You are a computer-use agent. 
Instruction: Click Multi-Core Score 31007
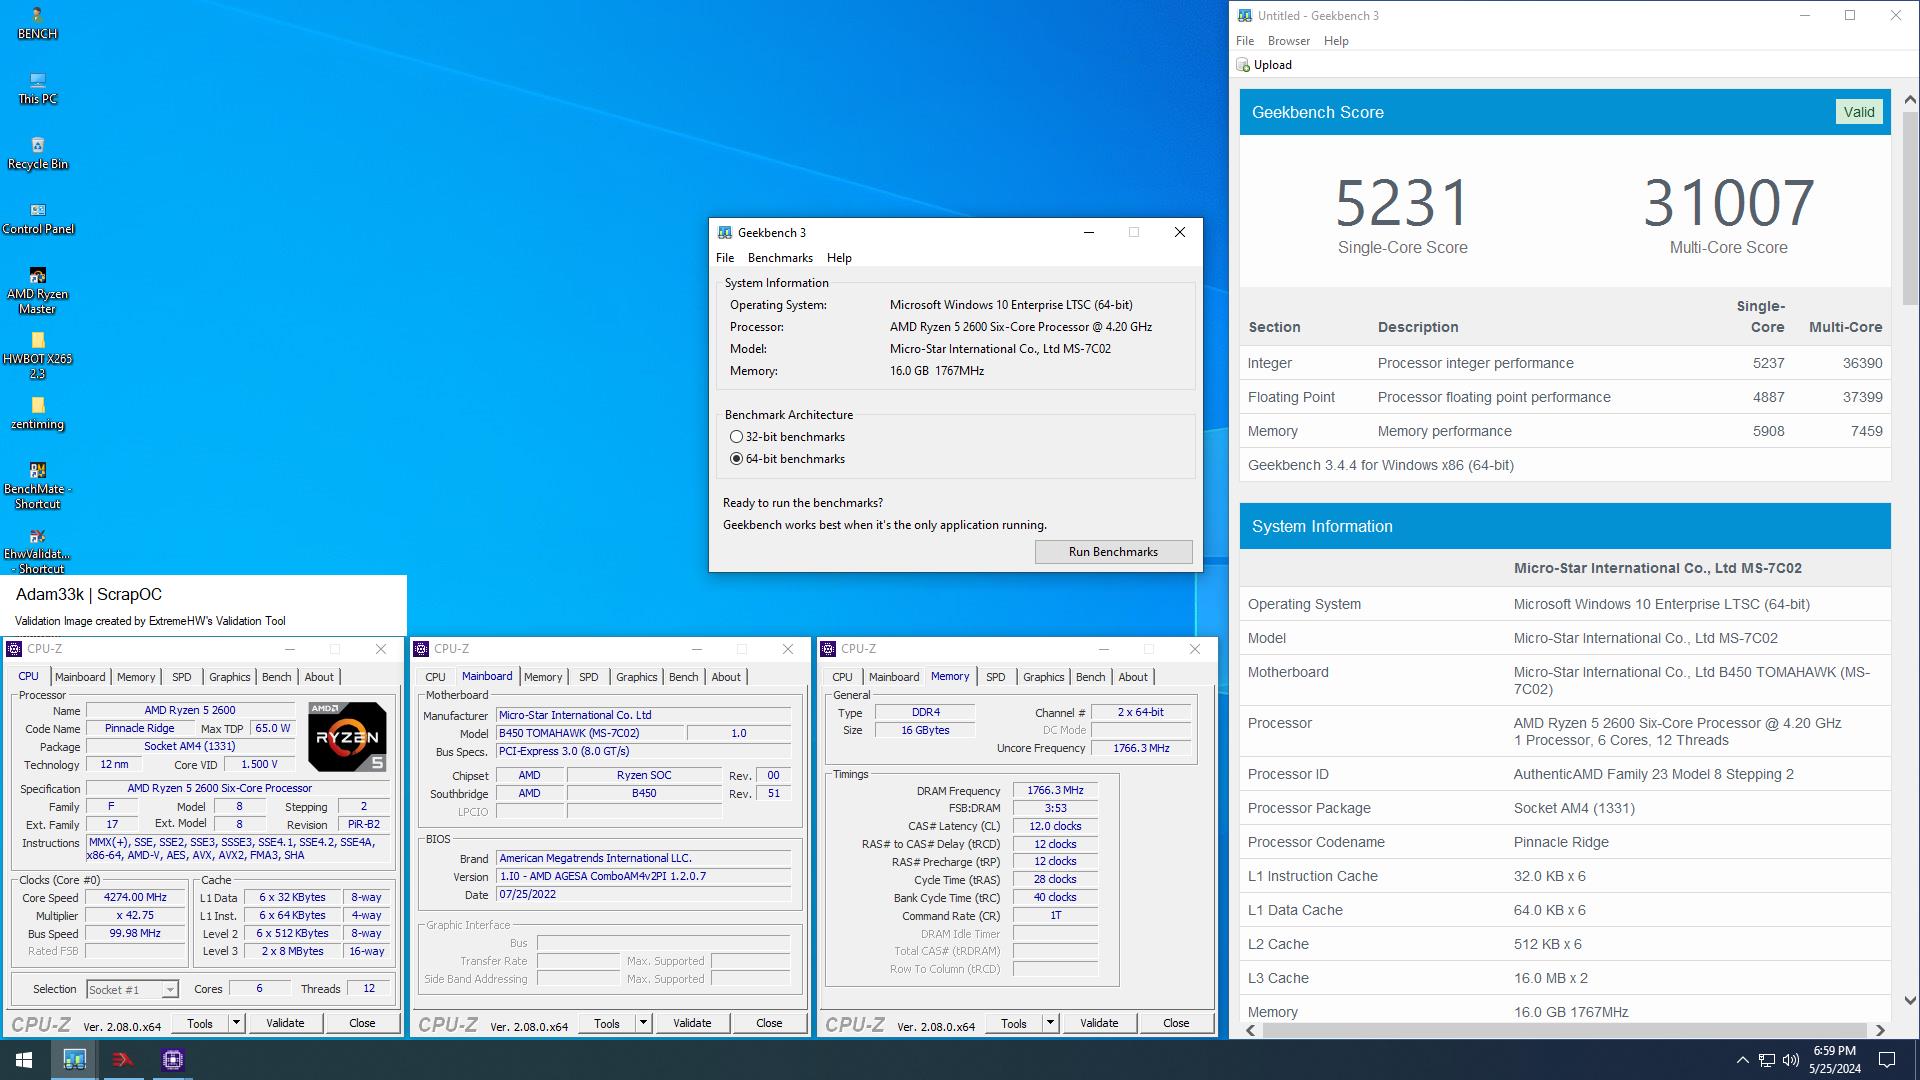tap(1728, 203)
